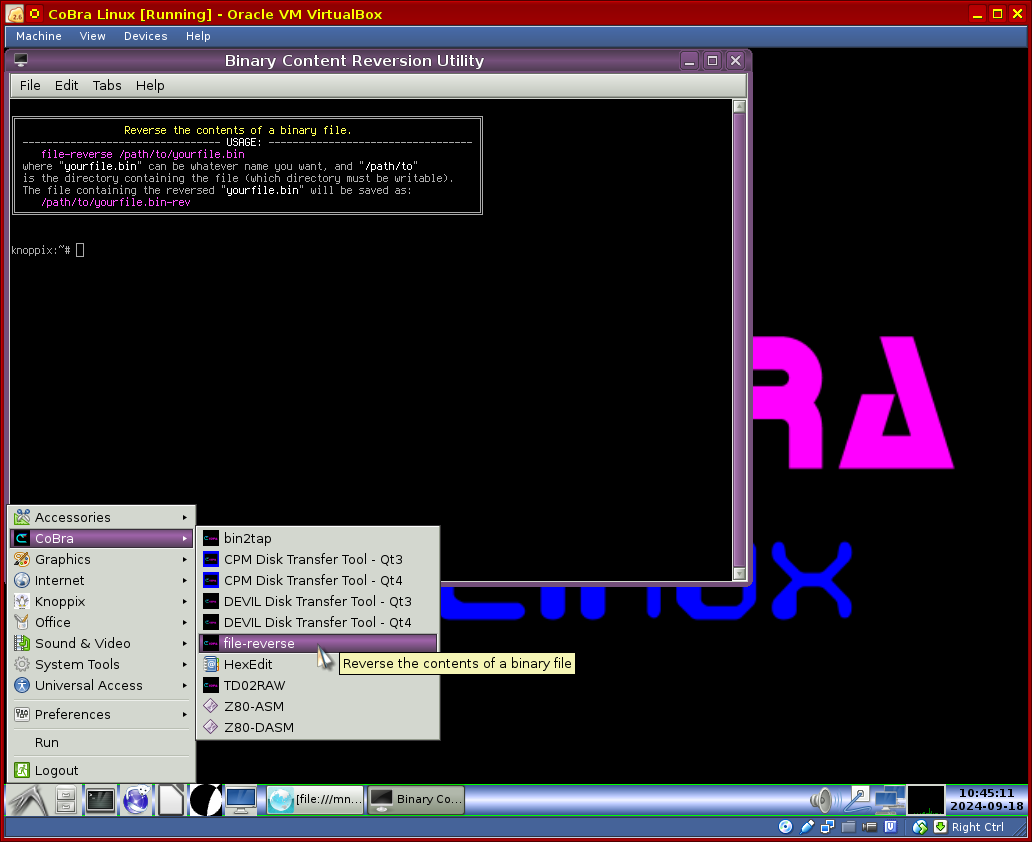Click the taskbar clock display
The height and width of the screenshot is (842, 1032).
985,799
